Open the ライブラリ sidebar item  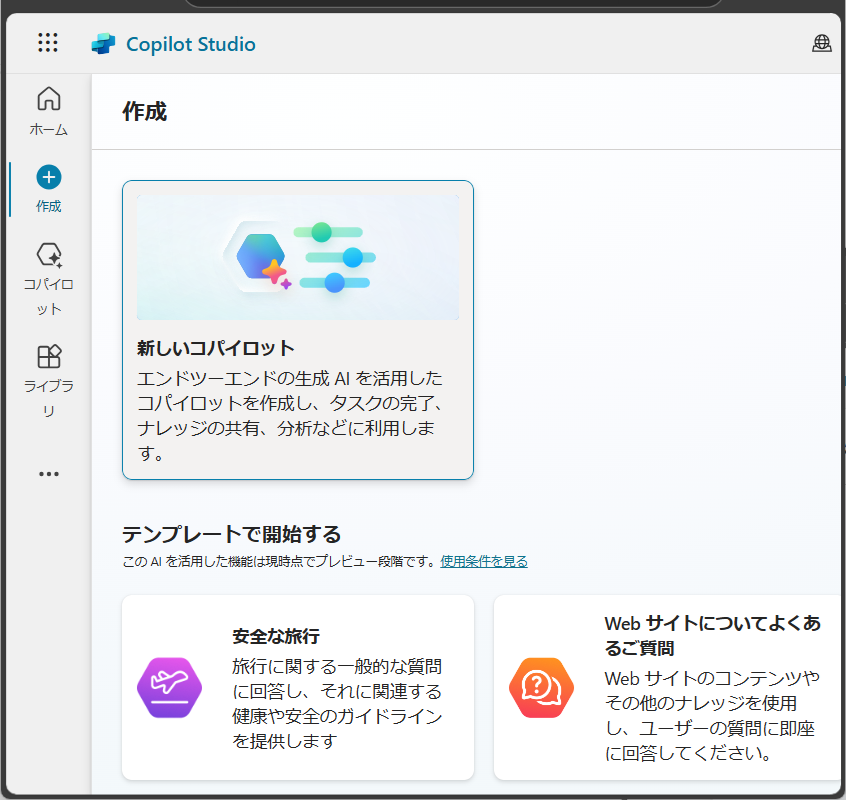tap(49, 381)
